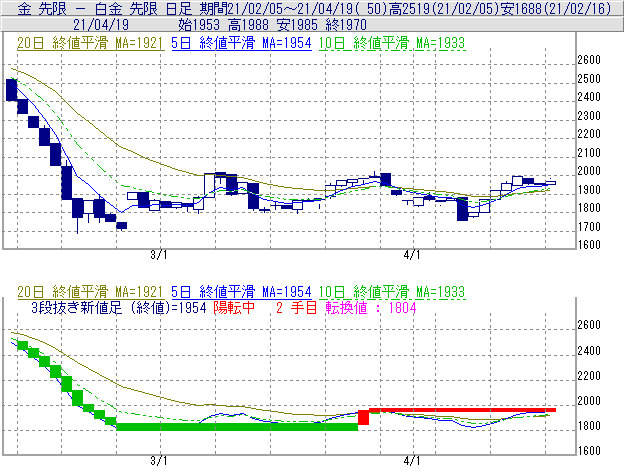This screenshot has height=473, width=624.
Task: Click the 4/1 date label under the lower chart
Action: [412, 461]
